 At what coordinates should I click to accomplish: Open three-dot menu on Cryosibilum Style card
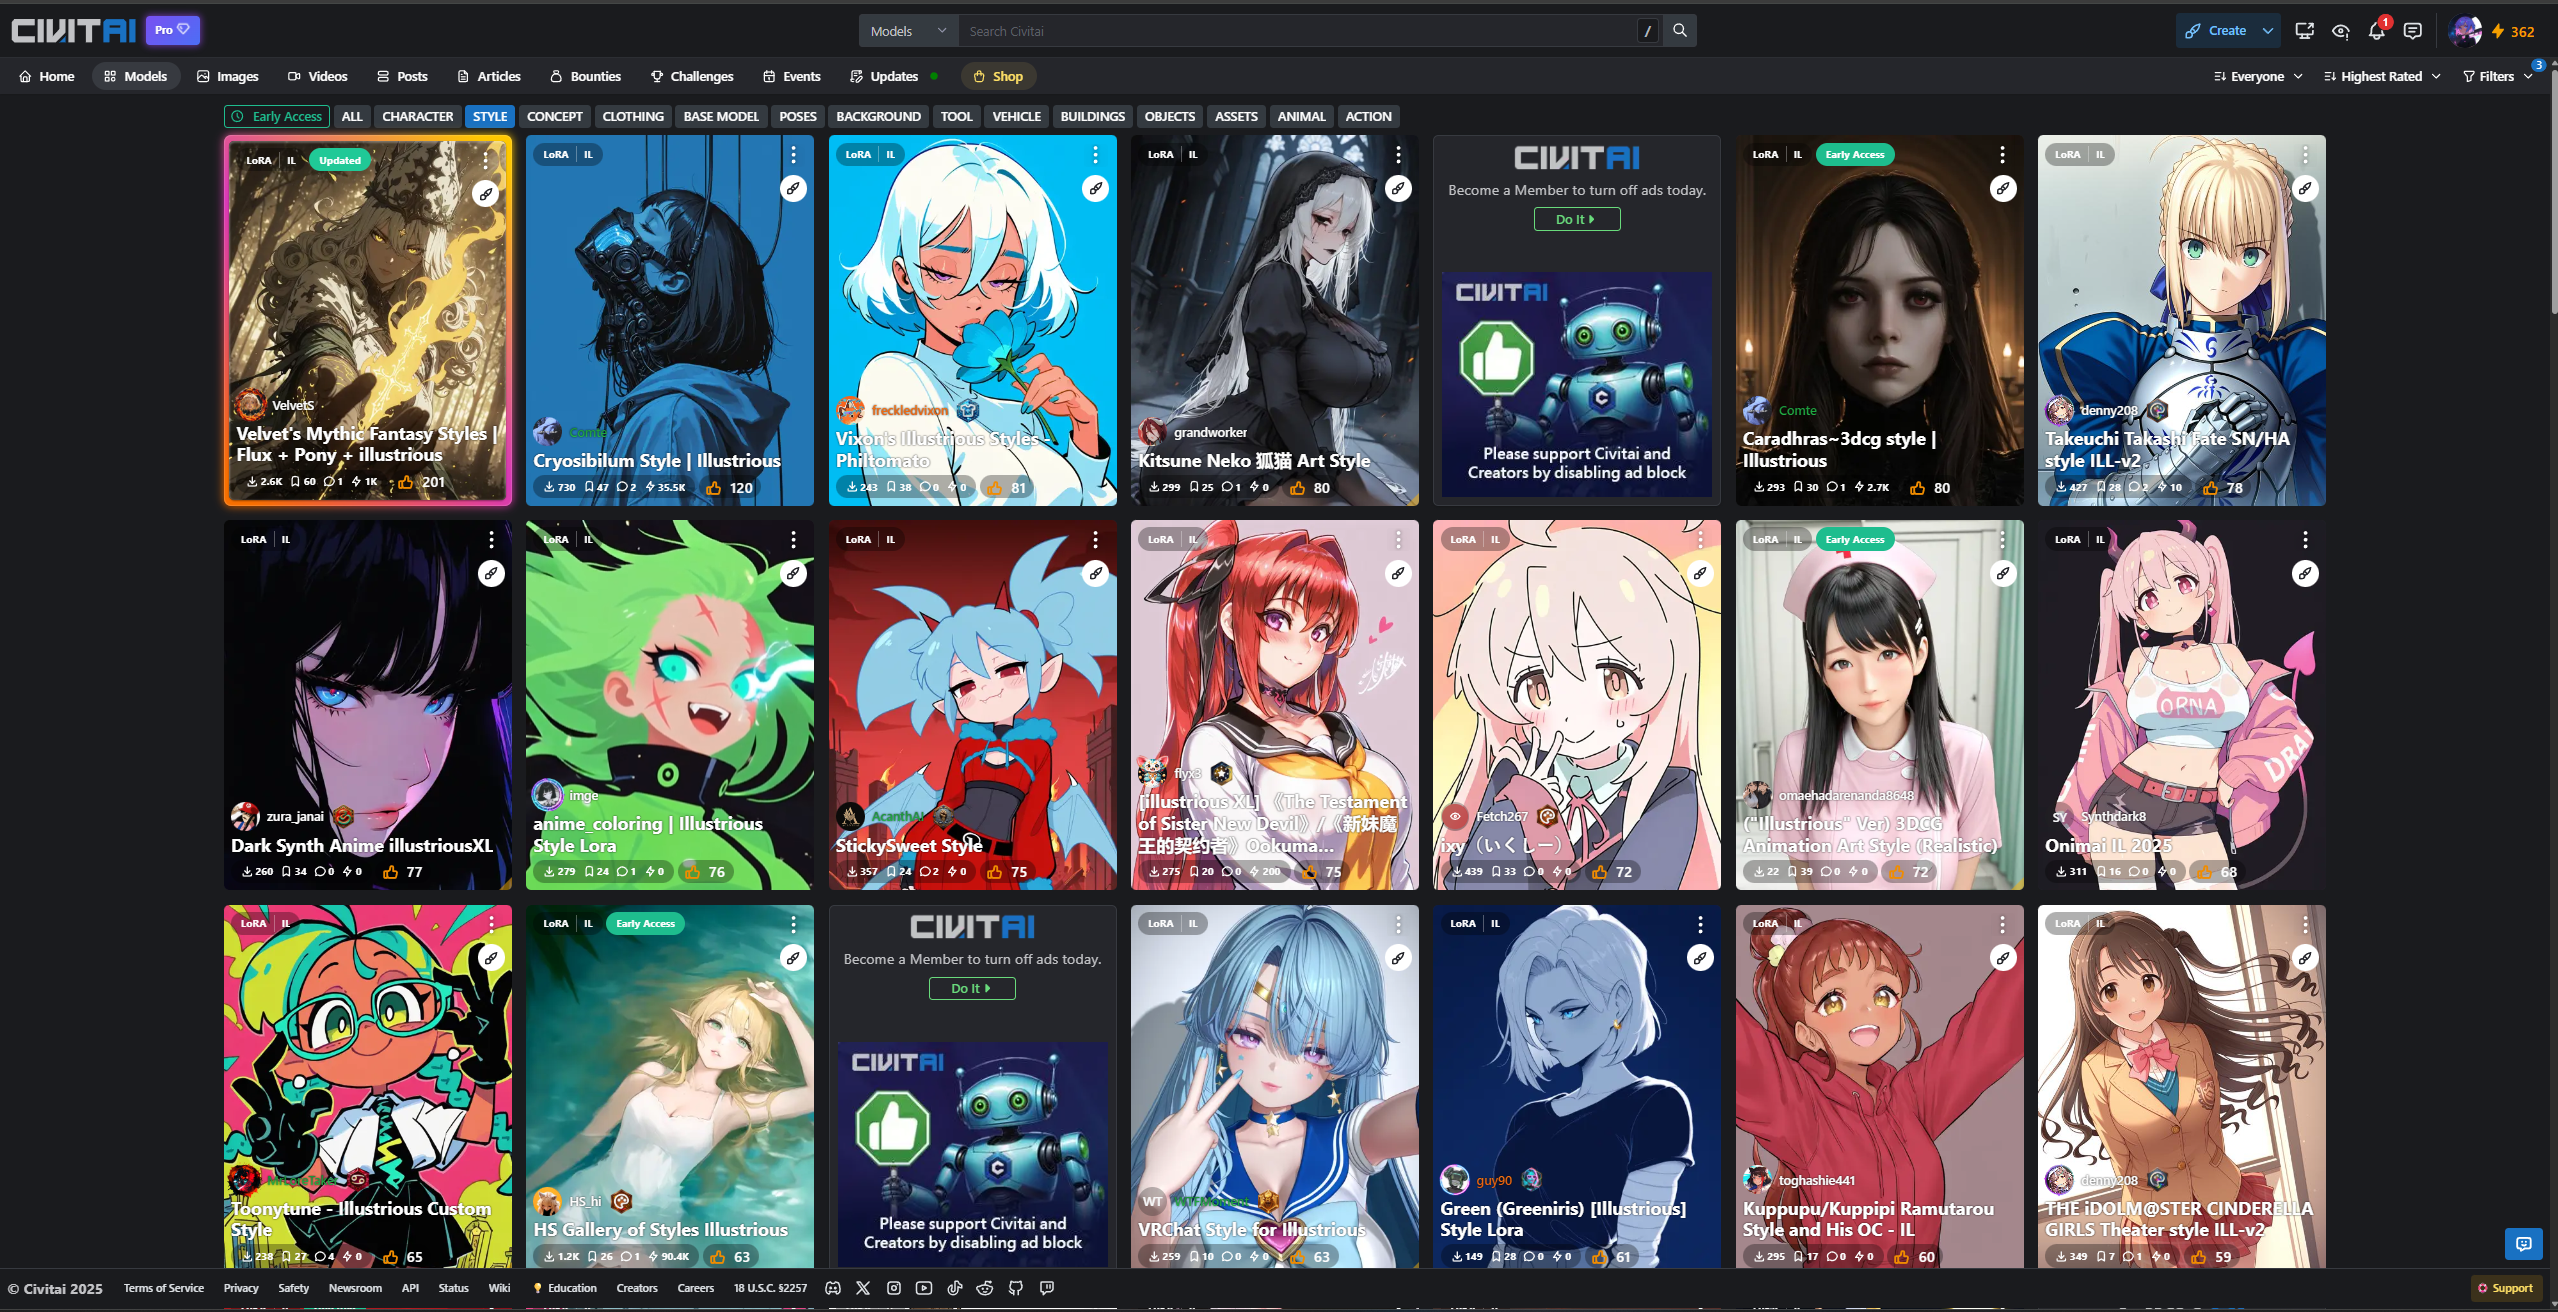pyautogui.click(x=793, y=155)
